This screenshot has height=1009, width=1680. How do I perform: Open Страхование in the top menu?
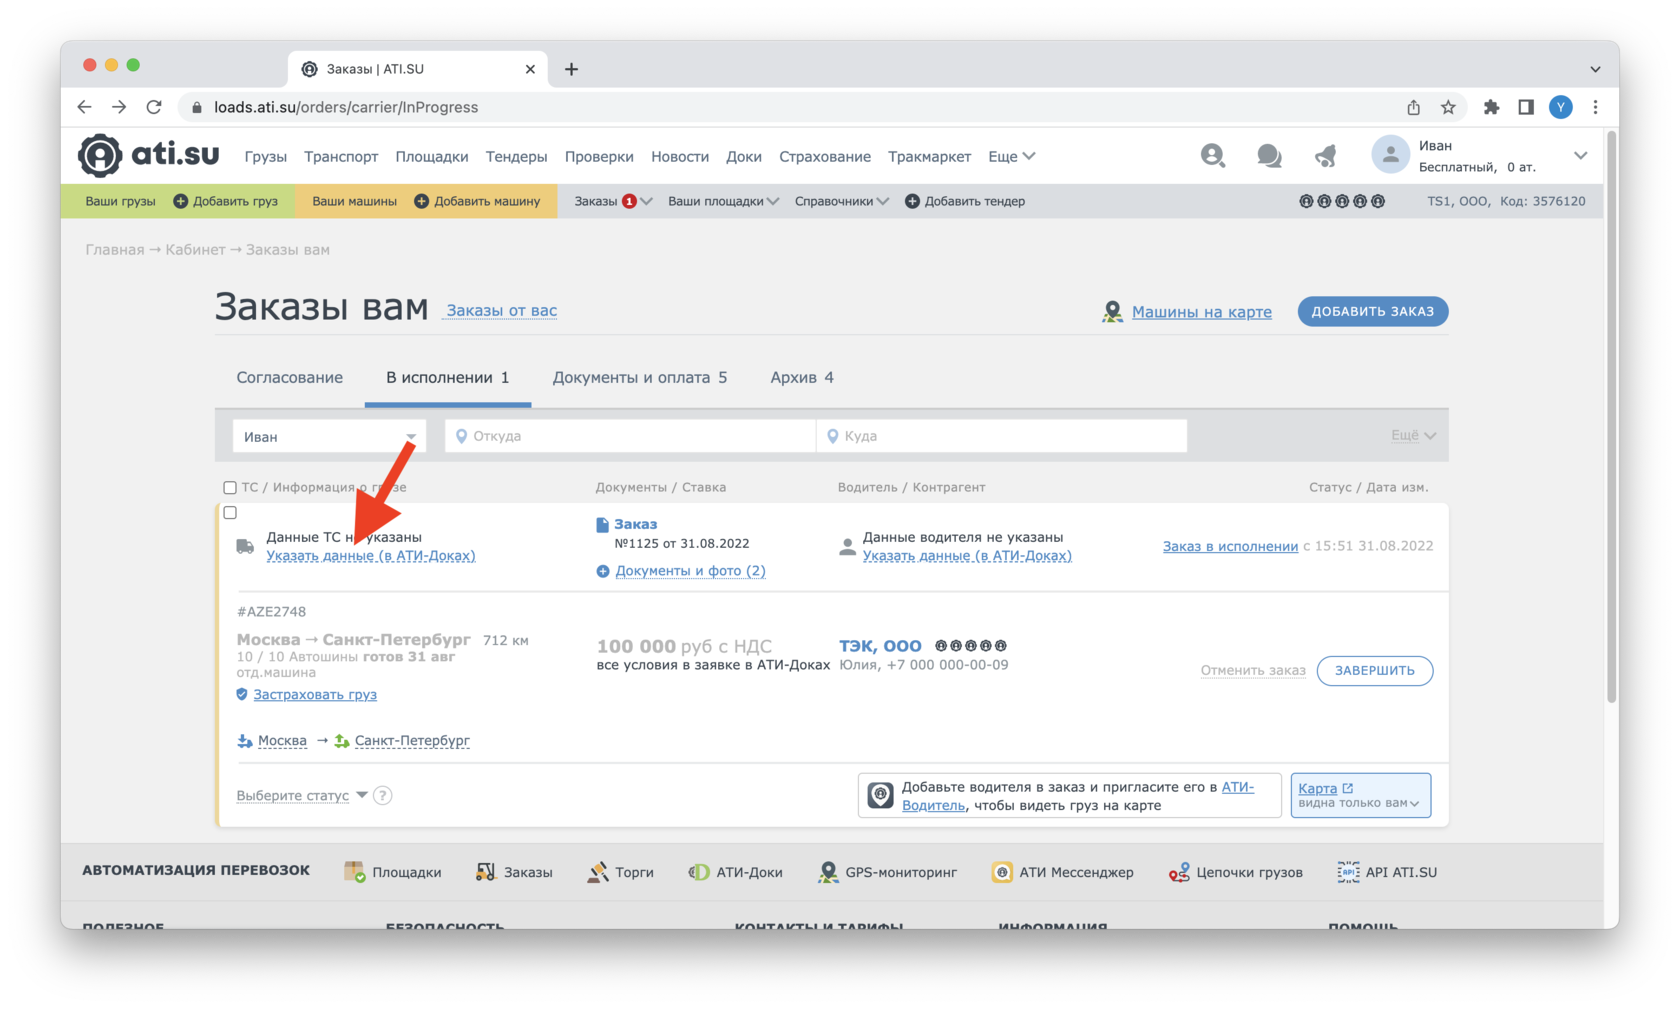(825, 156)
